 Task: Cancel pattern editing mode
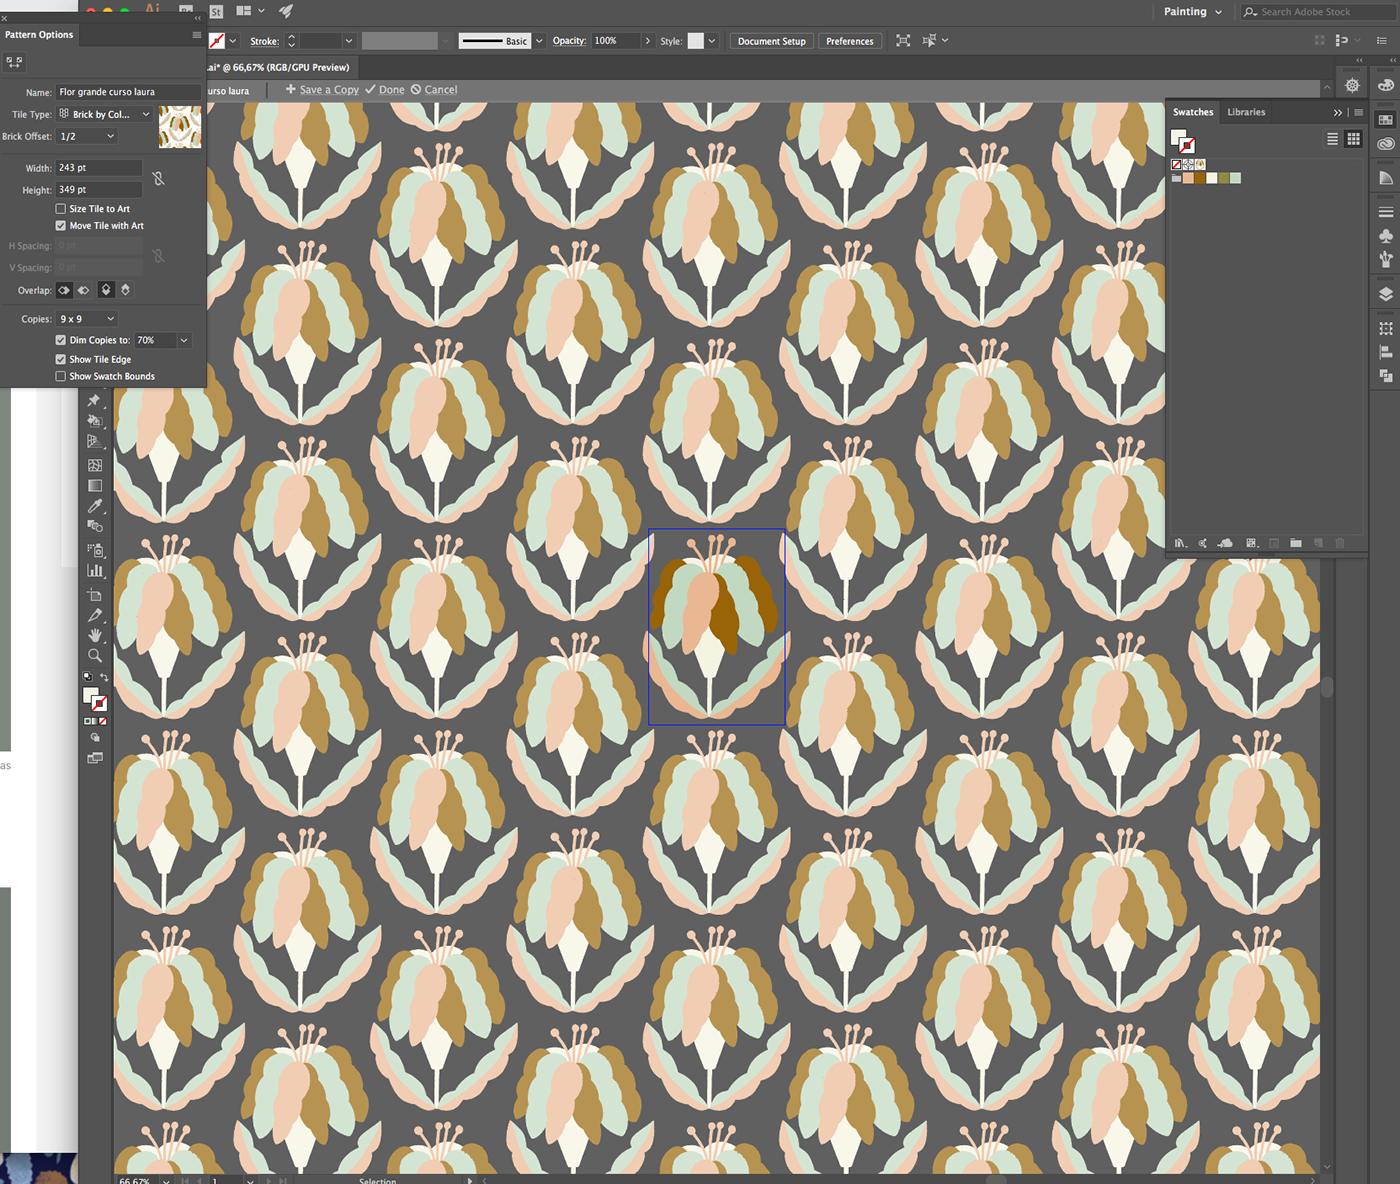point(434,90)
